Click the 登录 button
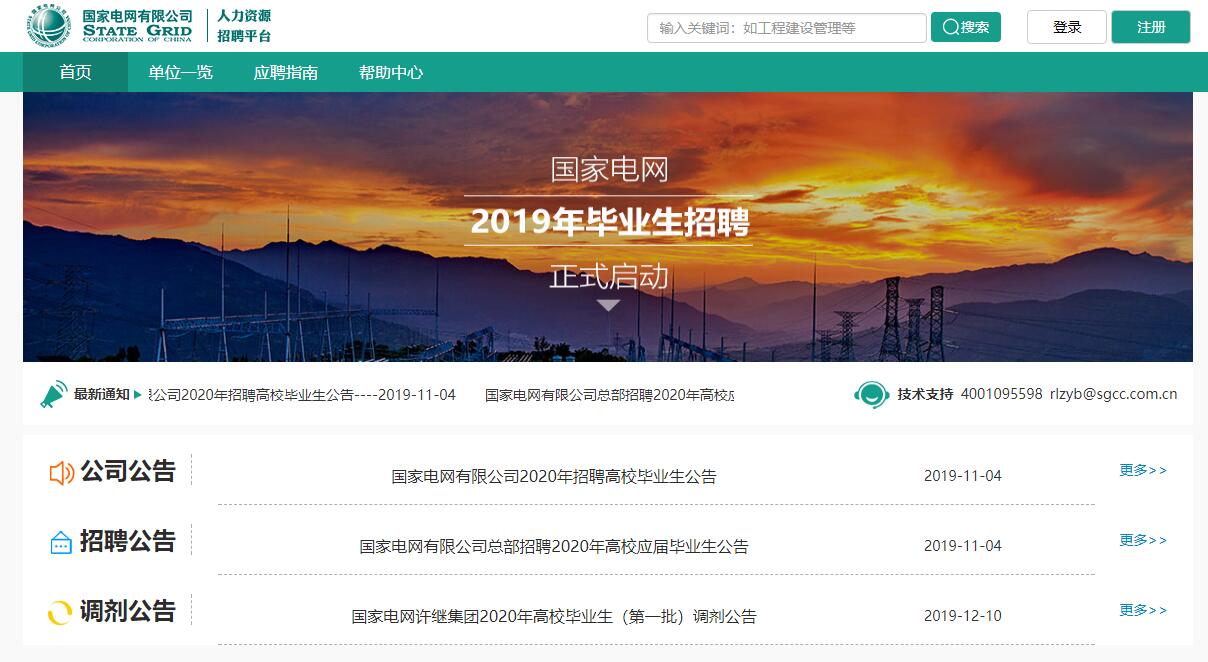 pyautogui.click(x=1067, y=27)
